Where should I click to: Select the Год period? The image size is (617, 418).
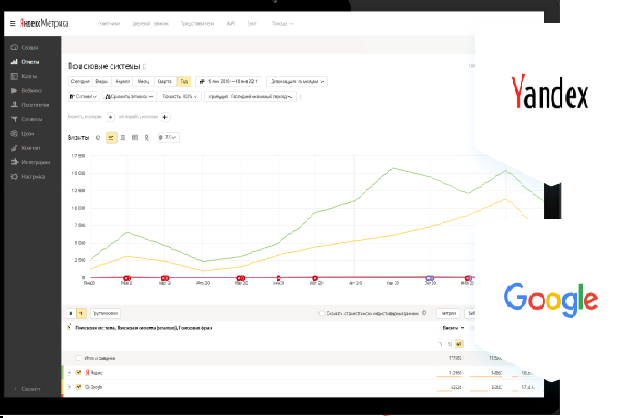184,81
